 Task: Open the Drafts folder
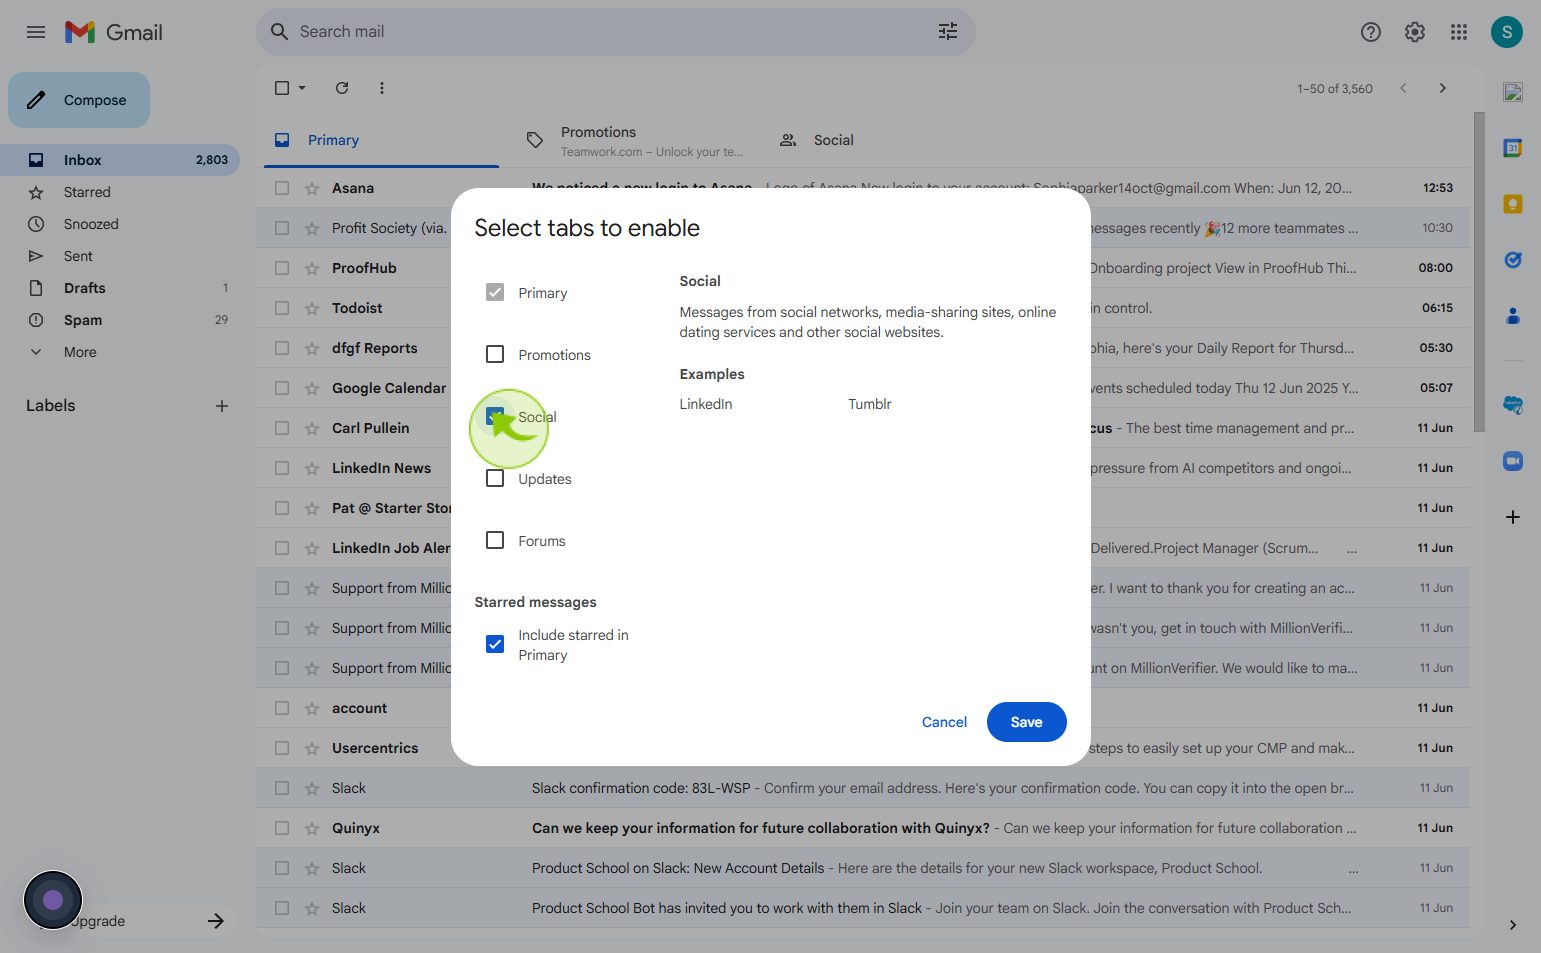point(120,288)
